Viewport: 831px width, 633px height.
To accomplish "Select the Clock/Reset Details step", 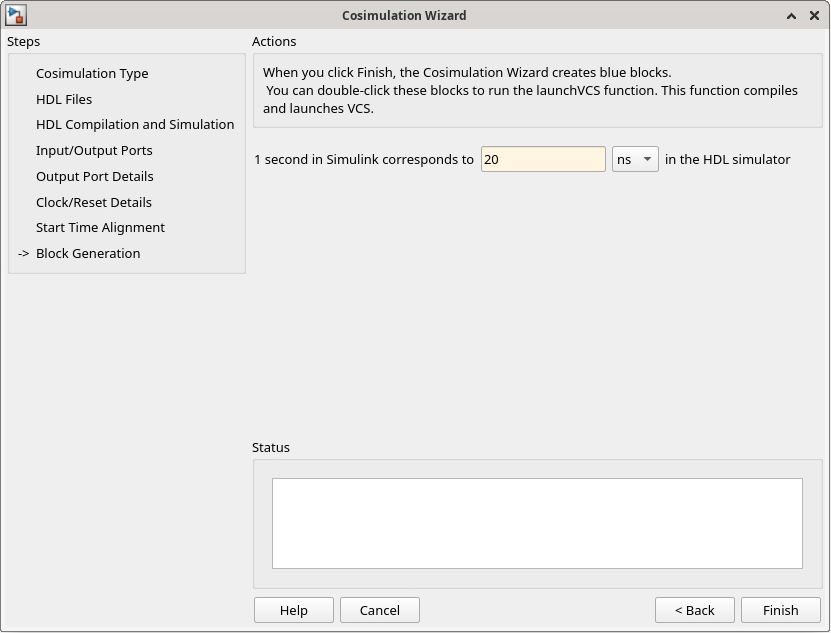I will pos(94,202).
